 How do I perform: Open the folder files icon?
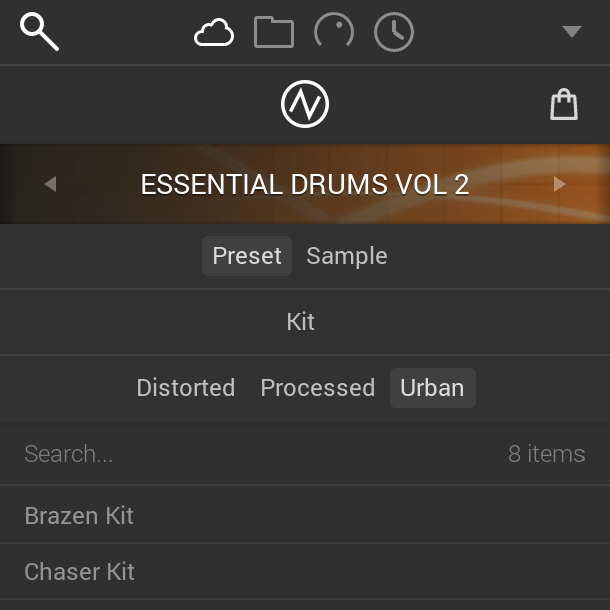[x=274, y=32]
